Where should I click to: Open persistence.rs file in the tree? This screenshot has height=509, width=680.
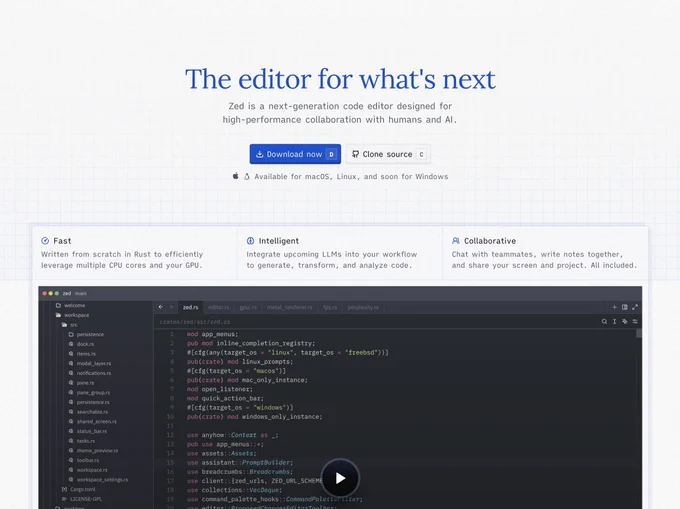[x=93, y=402]
